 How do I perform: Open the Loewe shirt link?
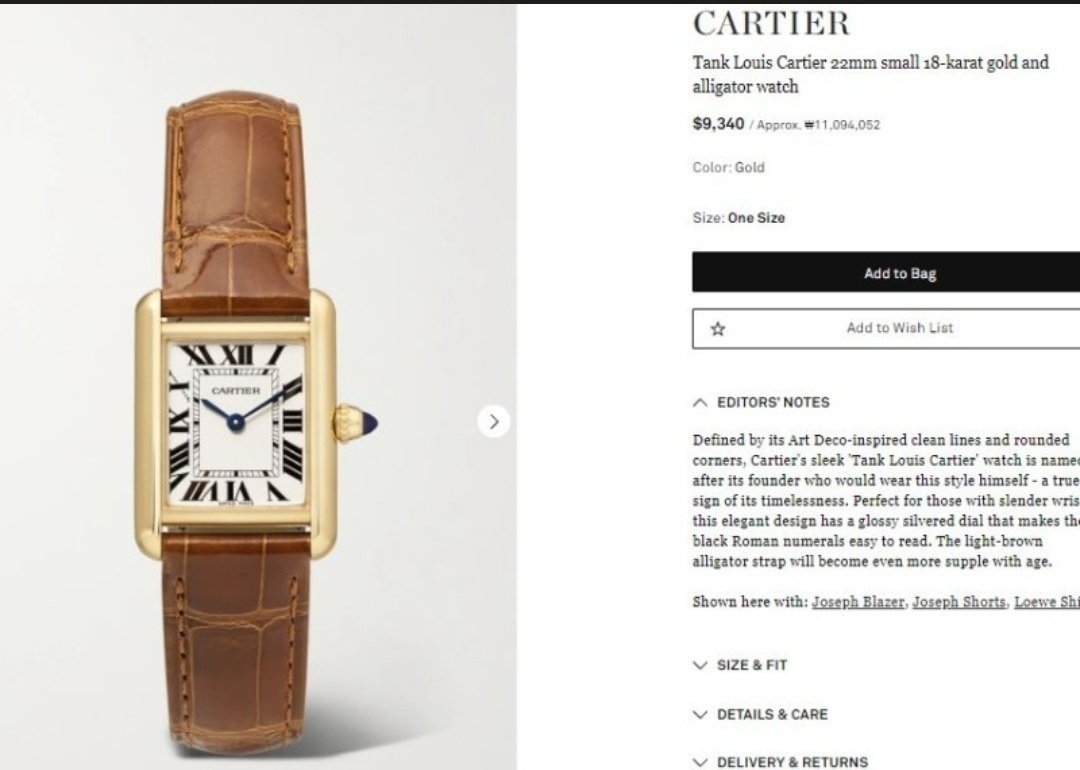pos(1047,602)
